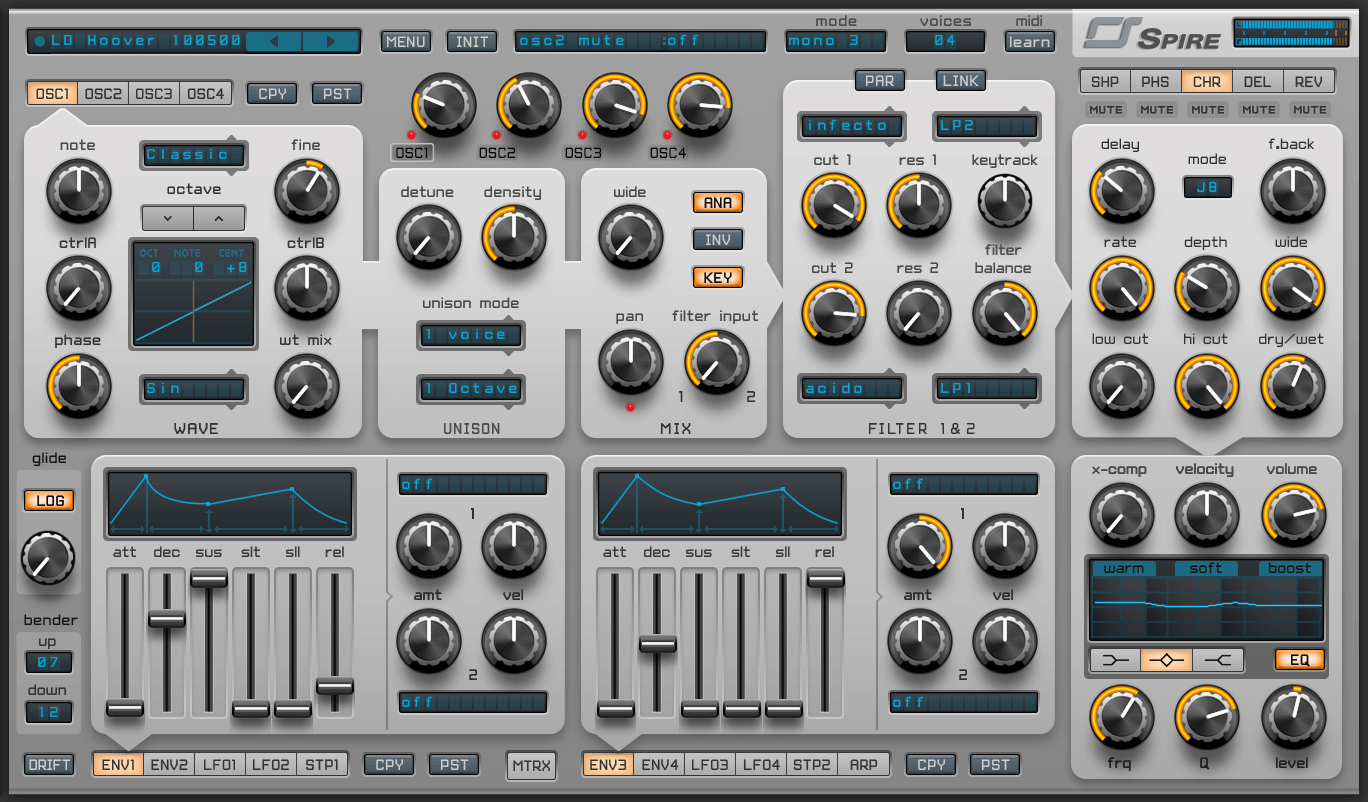The width and height of the screenshot is (1368, 802).
Task: Select the left soft-saturation curve icon
Action: pos(1115,659)
